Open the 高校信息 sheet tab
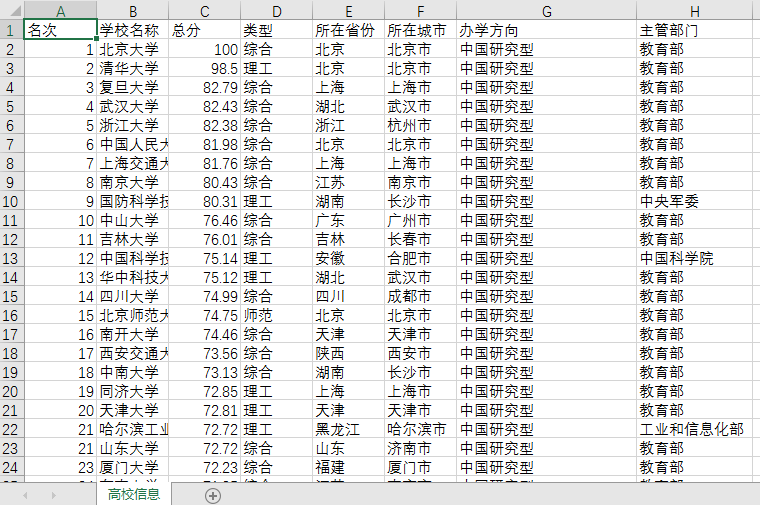 pos(134,494)
